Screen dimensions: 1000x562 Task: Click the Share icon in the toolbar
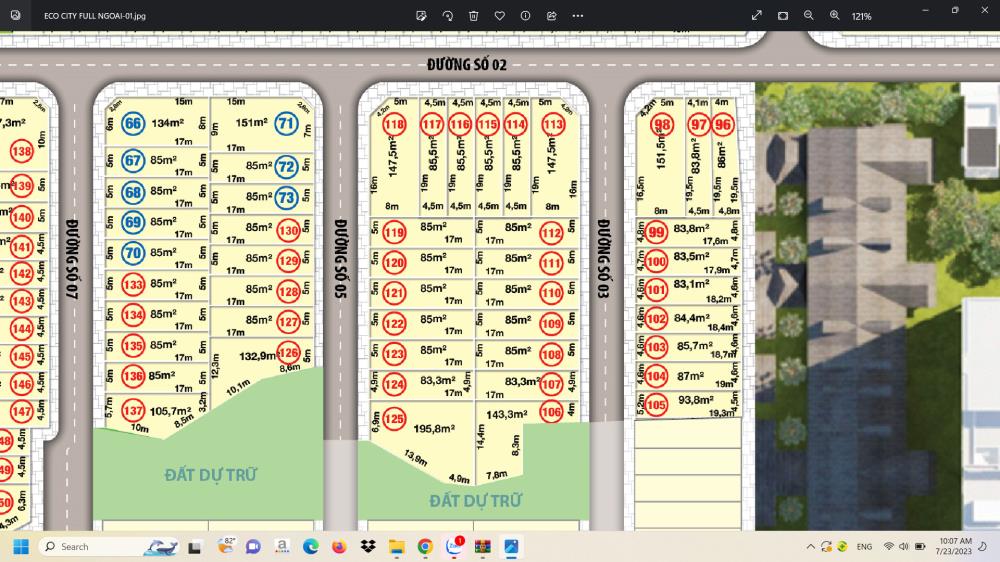[x=552, y=16]
